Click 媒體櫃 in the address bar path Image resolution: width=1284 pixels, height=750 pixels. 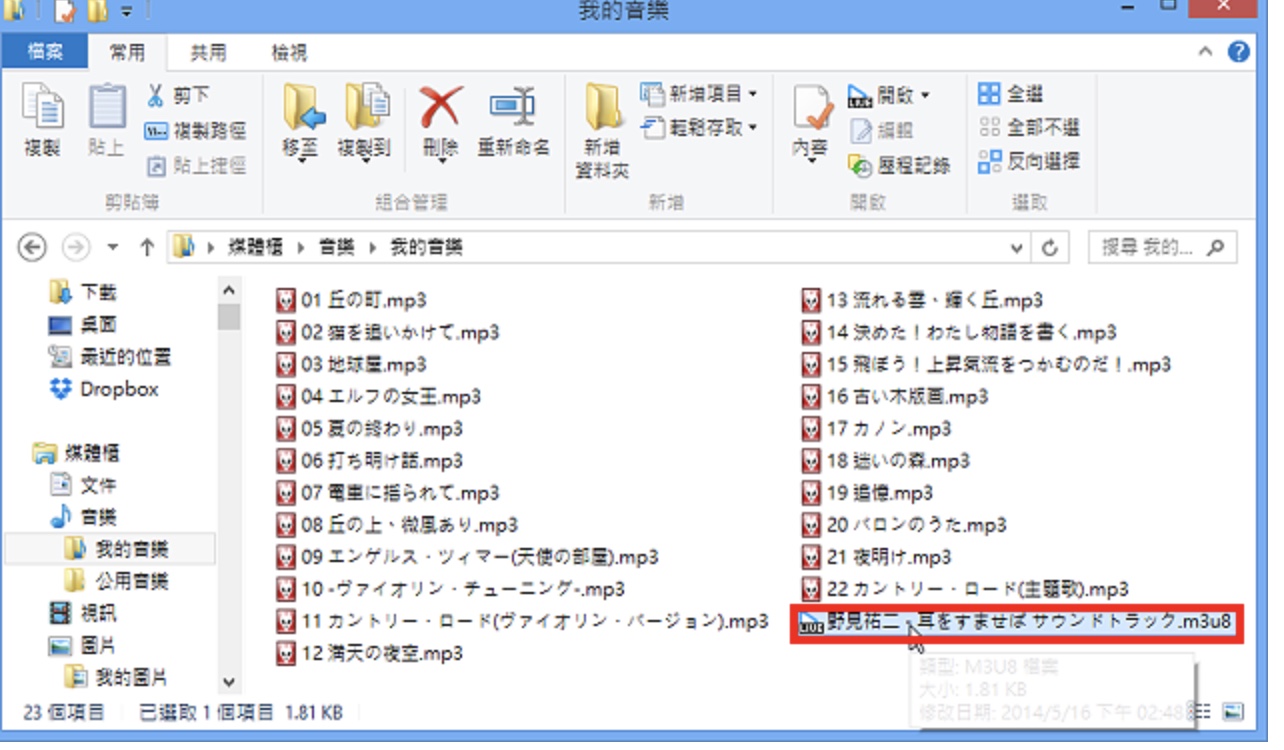[254, 247]
